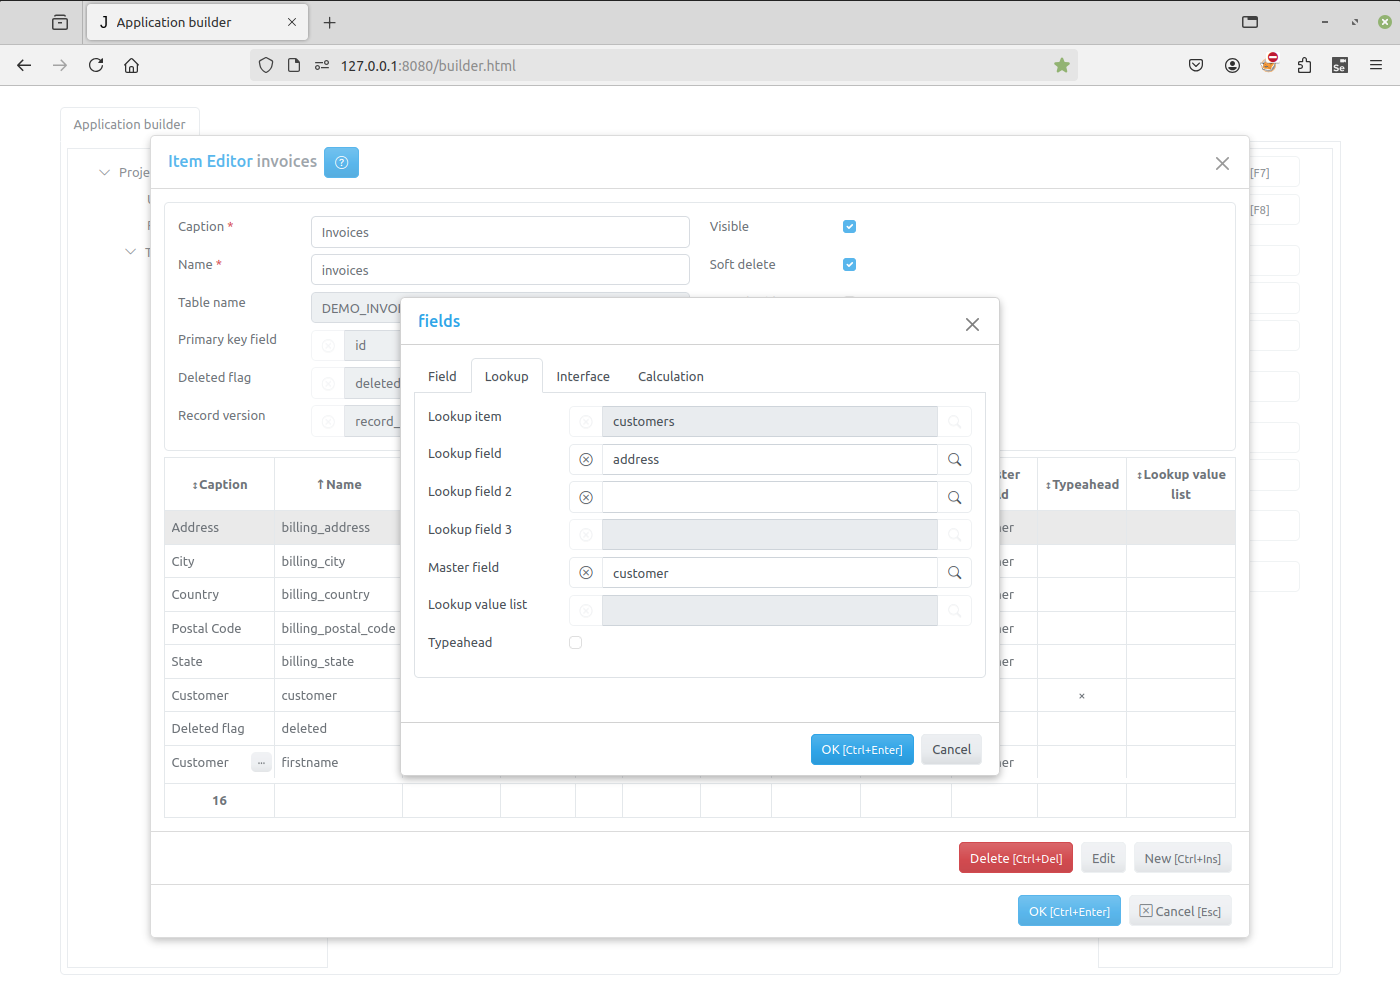Image resolution: width=1400 pixels, height=987 pixels.
Task: Collapse the Project tree node
Action: 104,173
